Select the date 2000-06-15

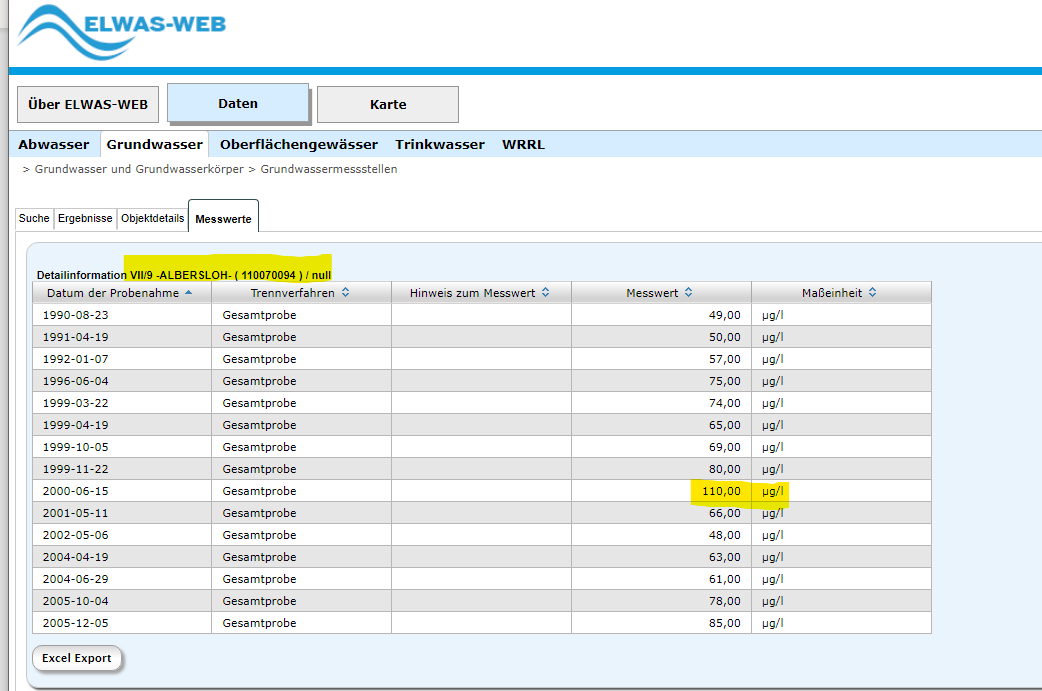click(x=76, y=490)
